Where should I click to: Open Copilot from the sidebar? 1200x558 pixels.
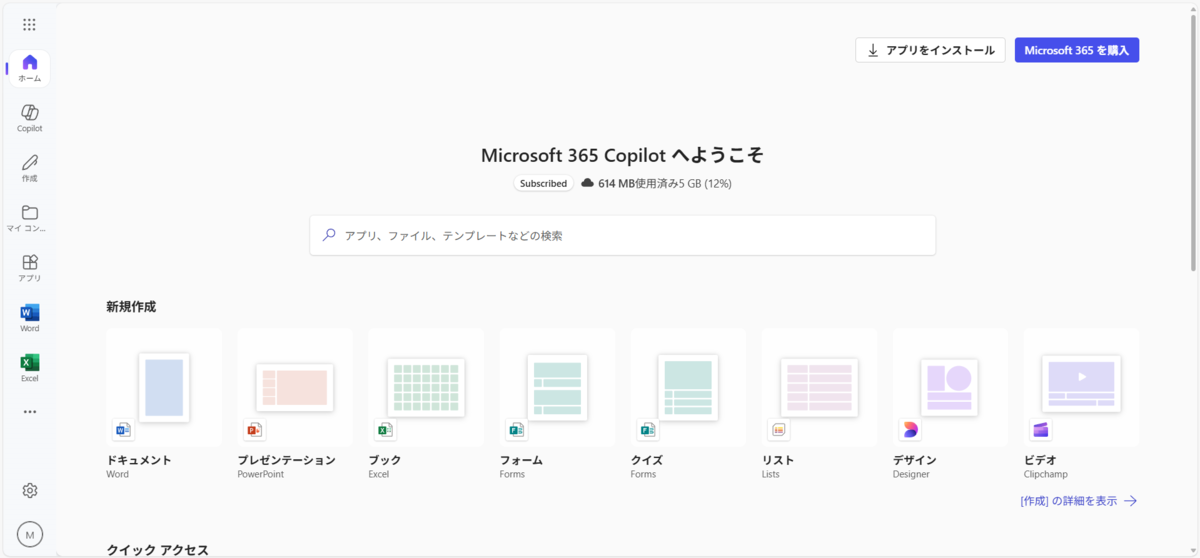coord(30,119)
